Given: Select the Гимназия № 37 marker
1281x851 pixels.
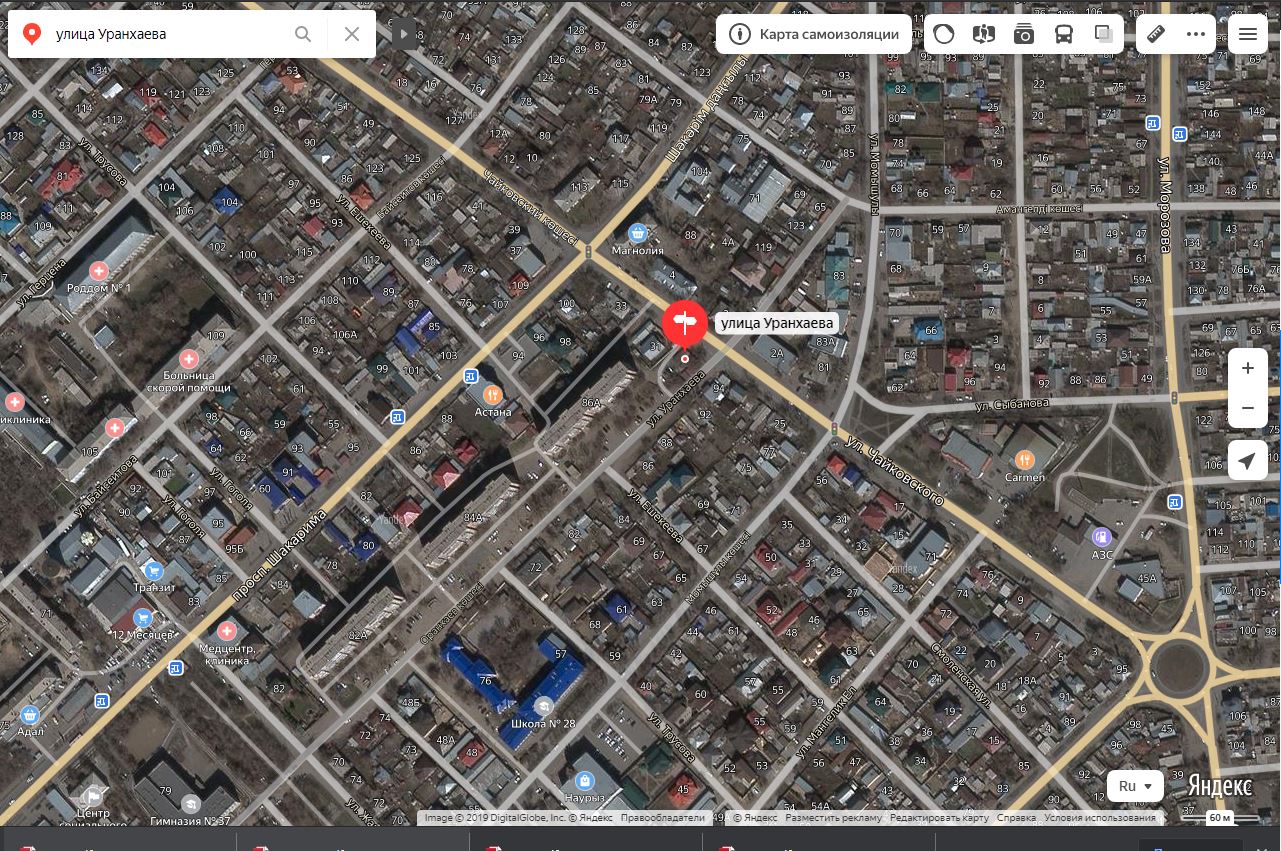Looking at the screenshot, I should (190, 804).
